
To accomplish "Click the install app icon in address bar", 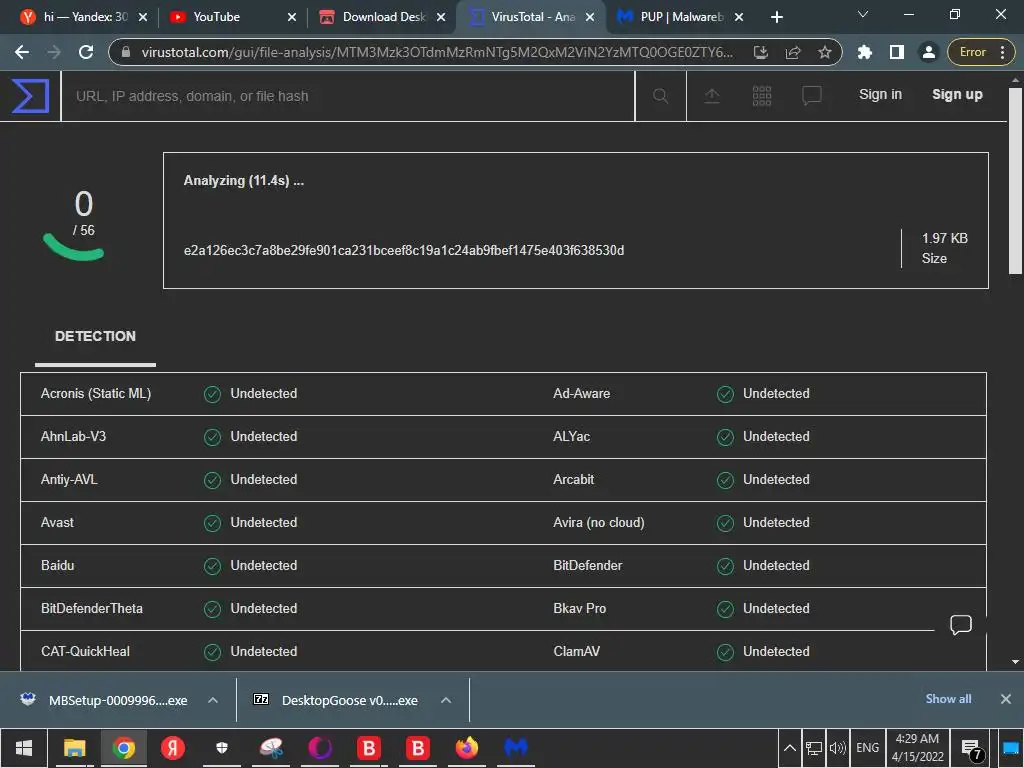I will click(761, 52).
